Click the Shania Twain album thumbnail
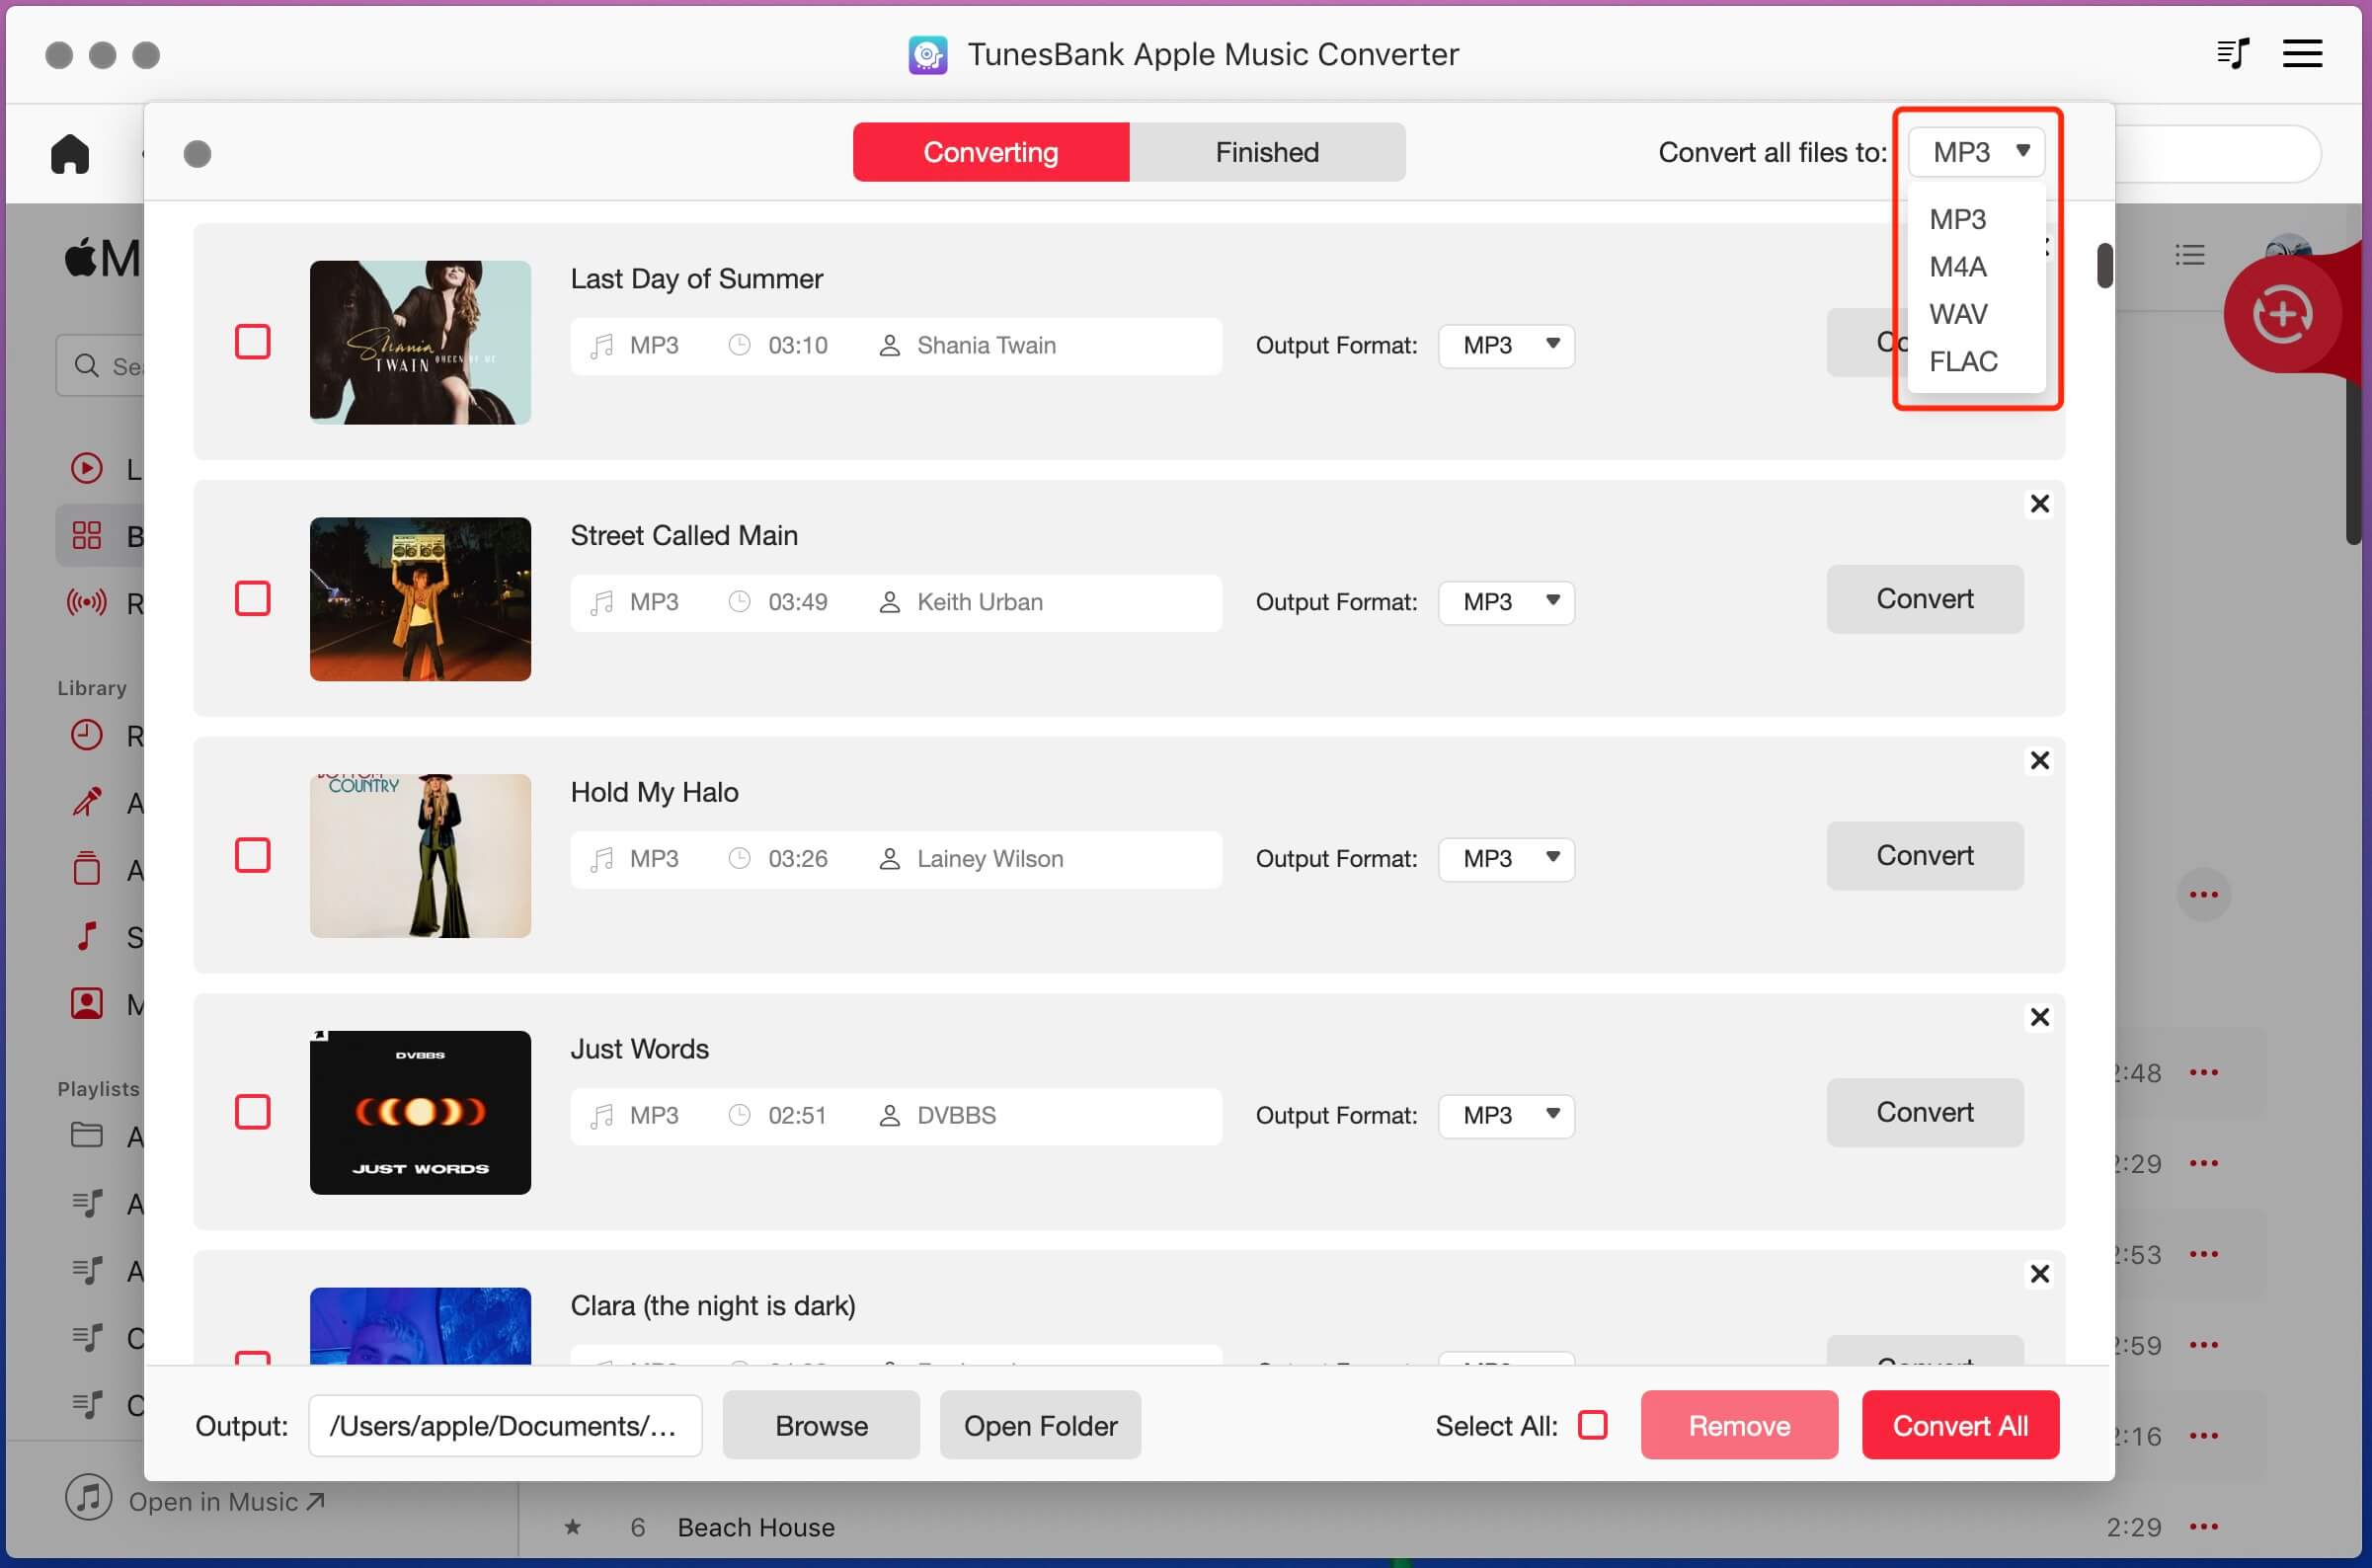This screenshot has height=1568, width=2372. pos(420,342)
